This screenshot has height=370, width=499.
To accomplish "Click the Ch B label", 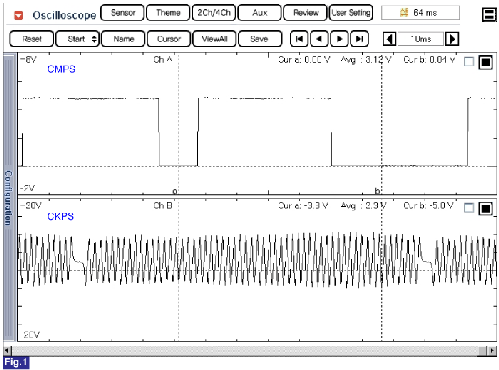I will [x=163, y=206].
